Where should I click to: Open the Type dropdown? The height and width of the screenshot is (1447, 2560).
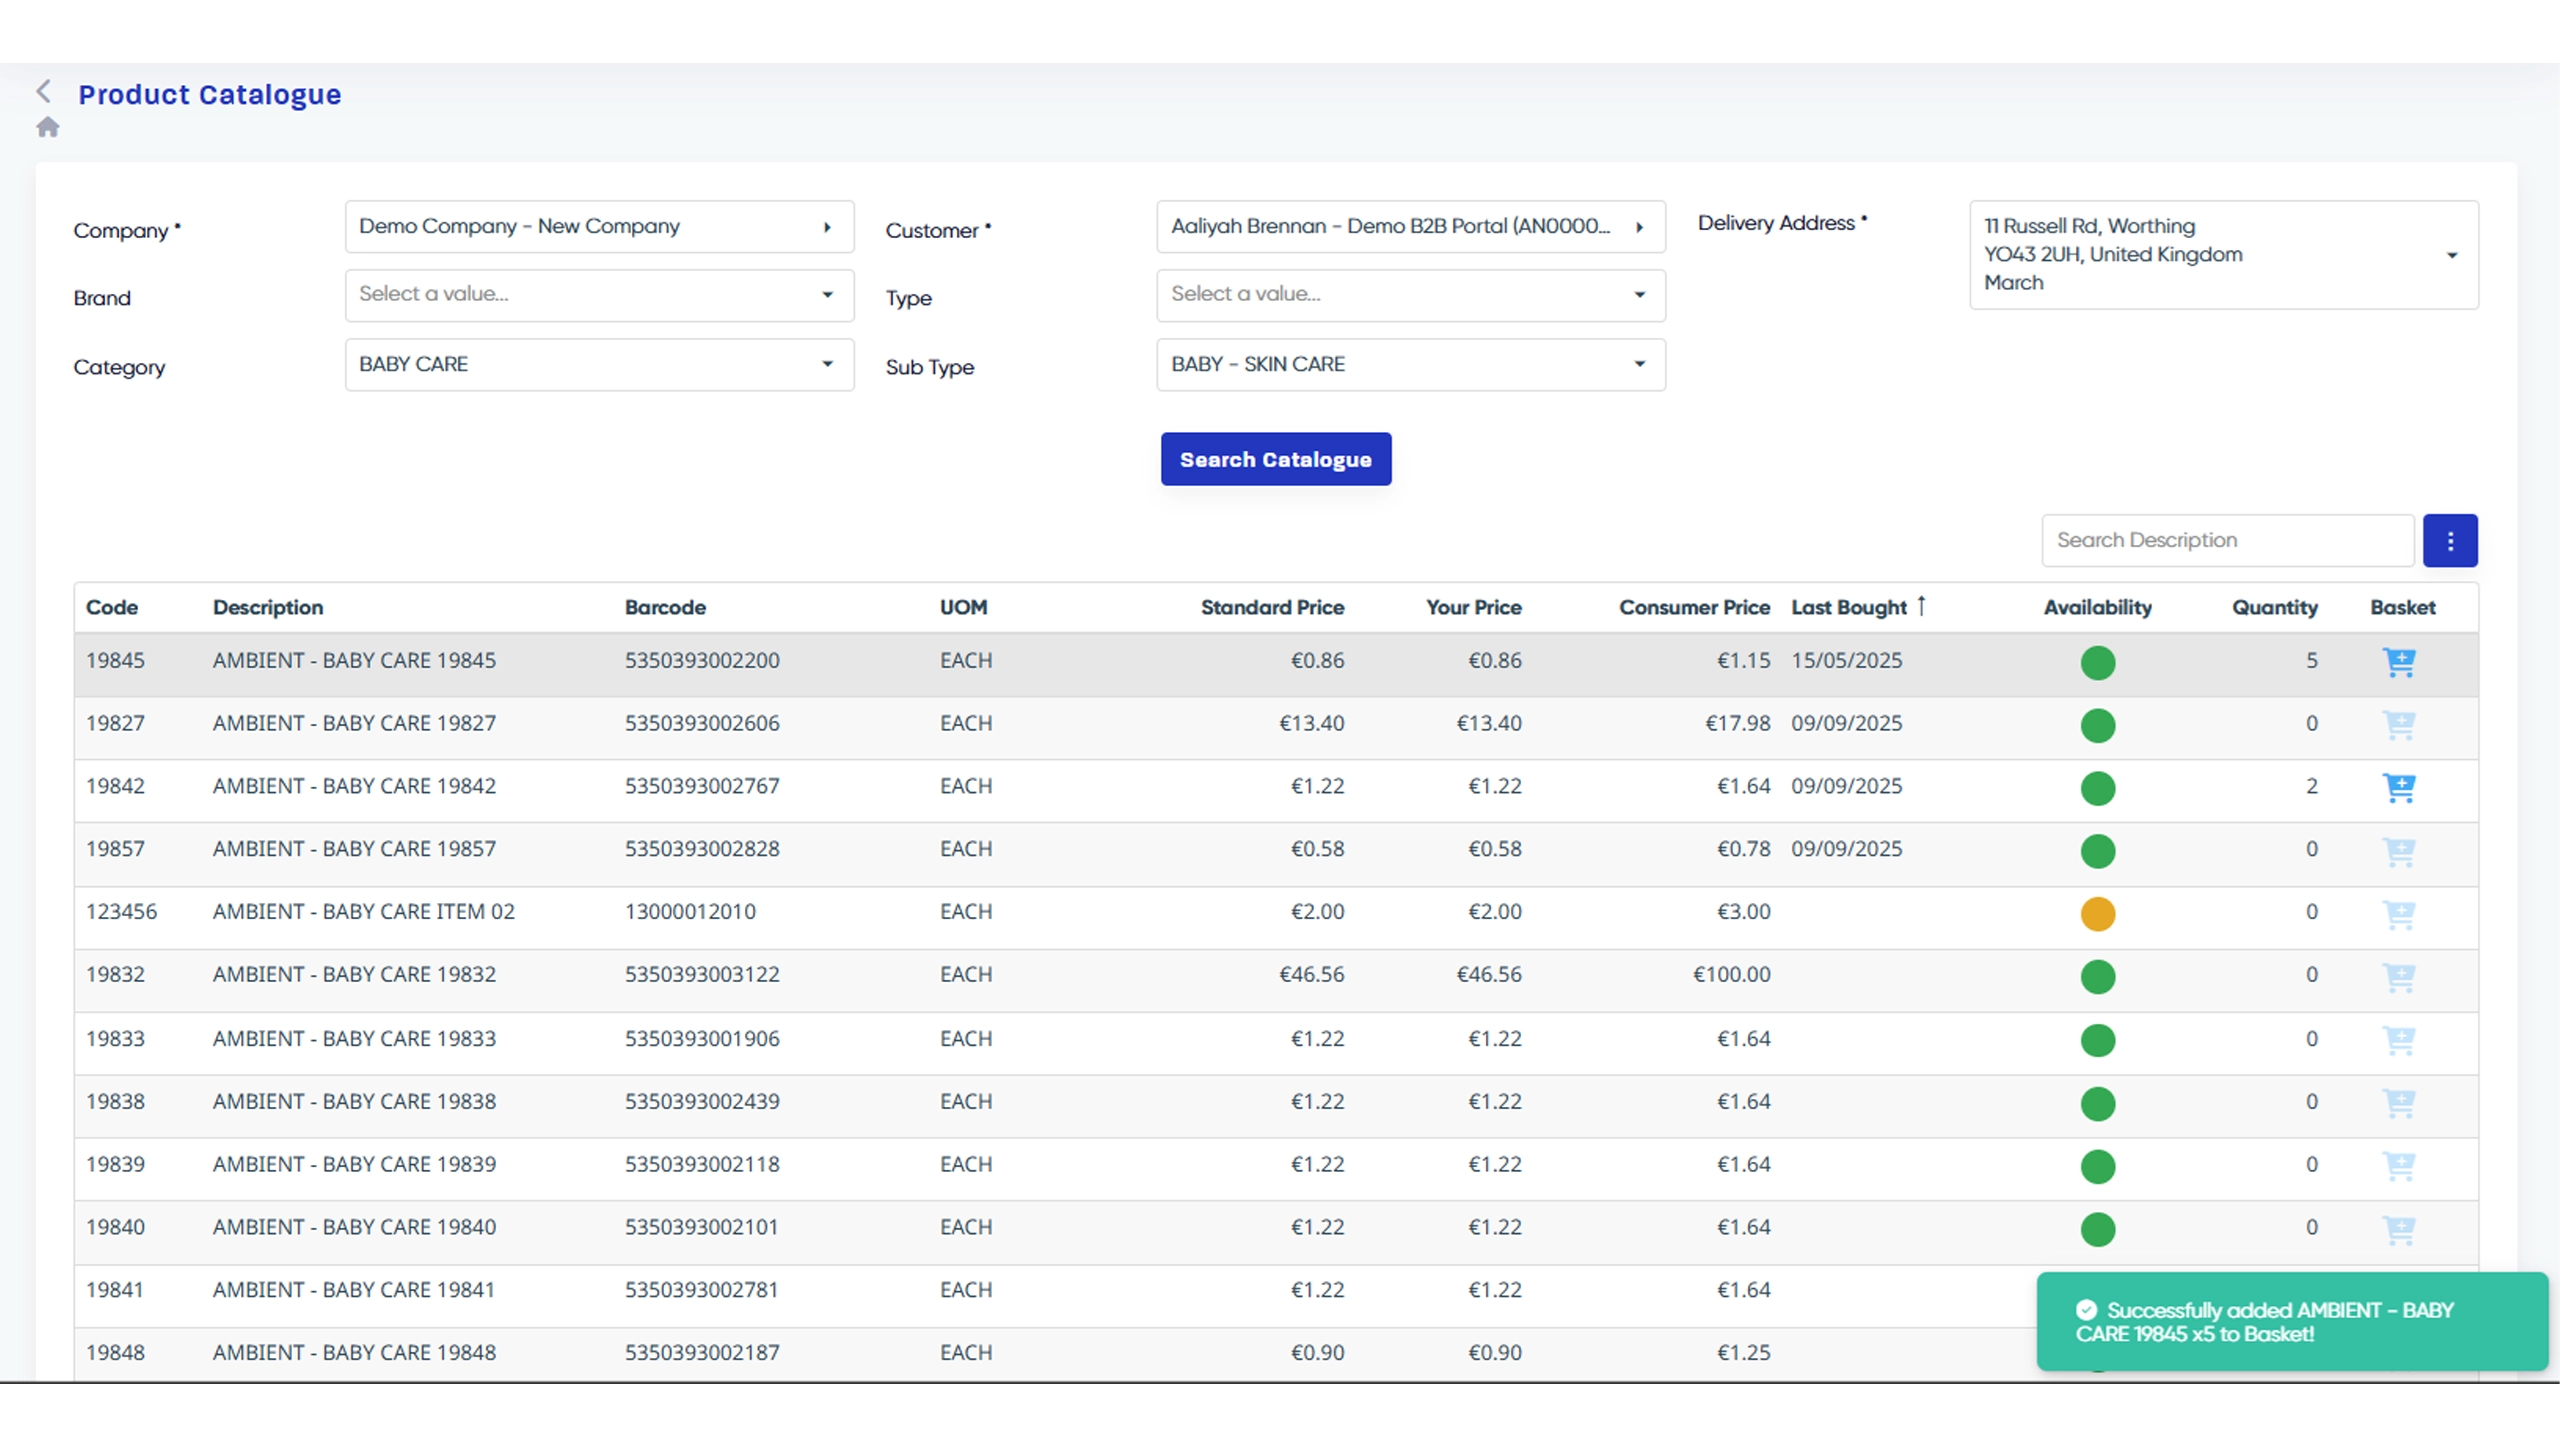point(1410,295)
